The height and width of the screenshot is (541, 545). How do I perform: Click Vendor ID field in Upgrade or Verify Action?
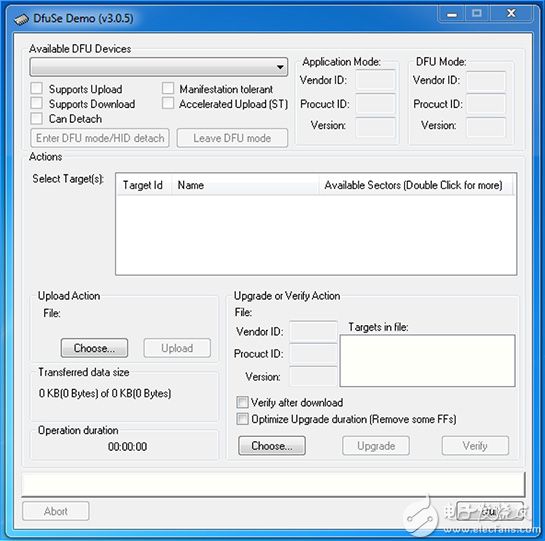pyautogui.click(x=313, y=331)
